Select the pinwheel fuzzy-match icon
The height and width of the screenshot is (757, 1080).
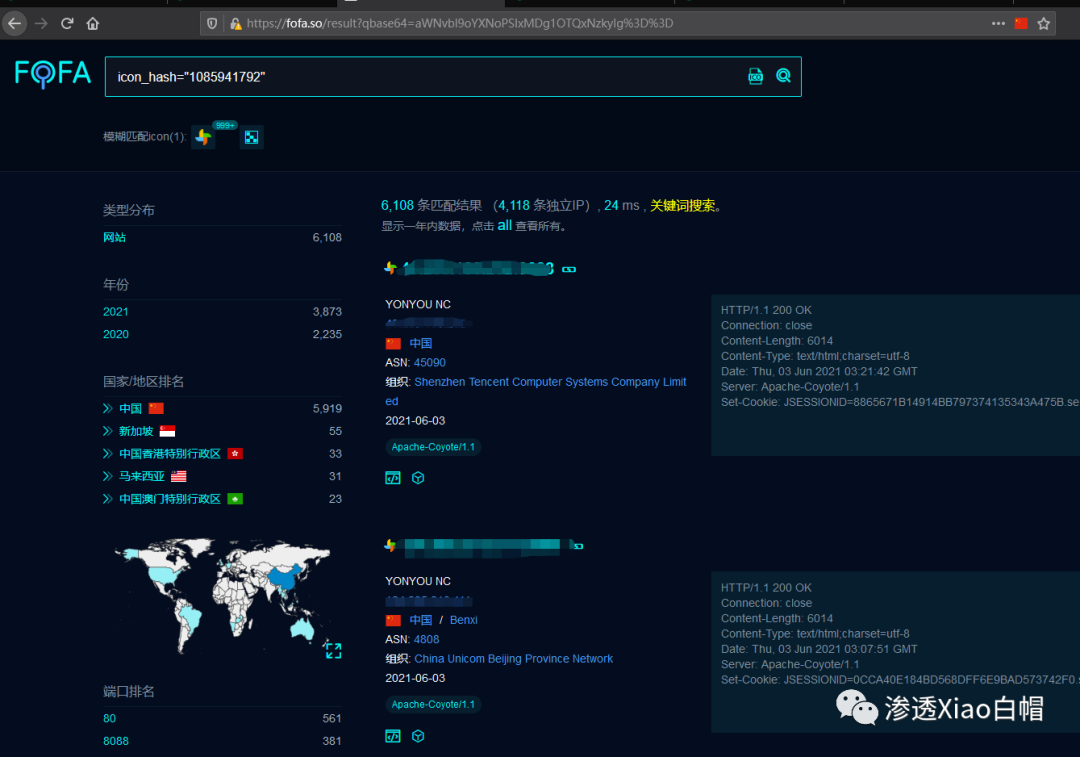[203, 137]
